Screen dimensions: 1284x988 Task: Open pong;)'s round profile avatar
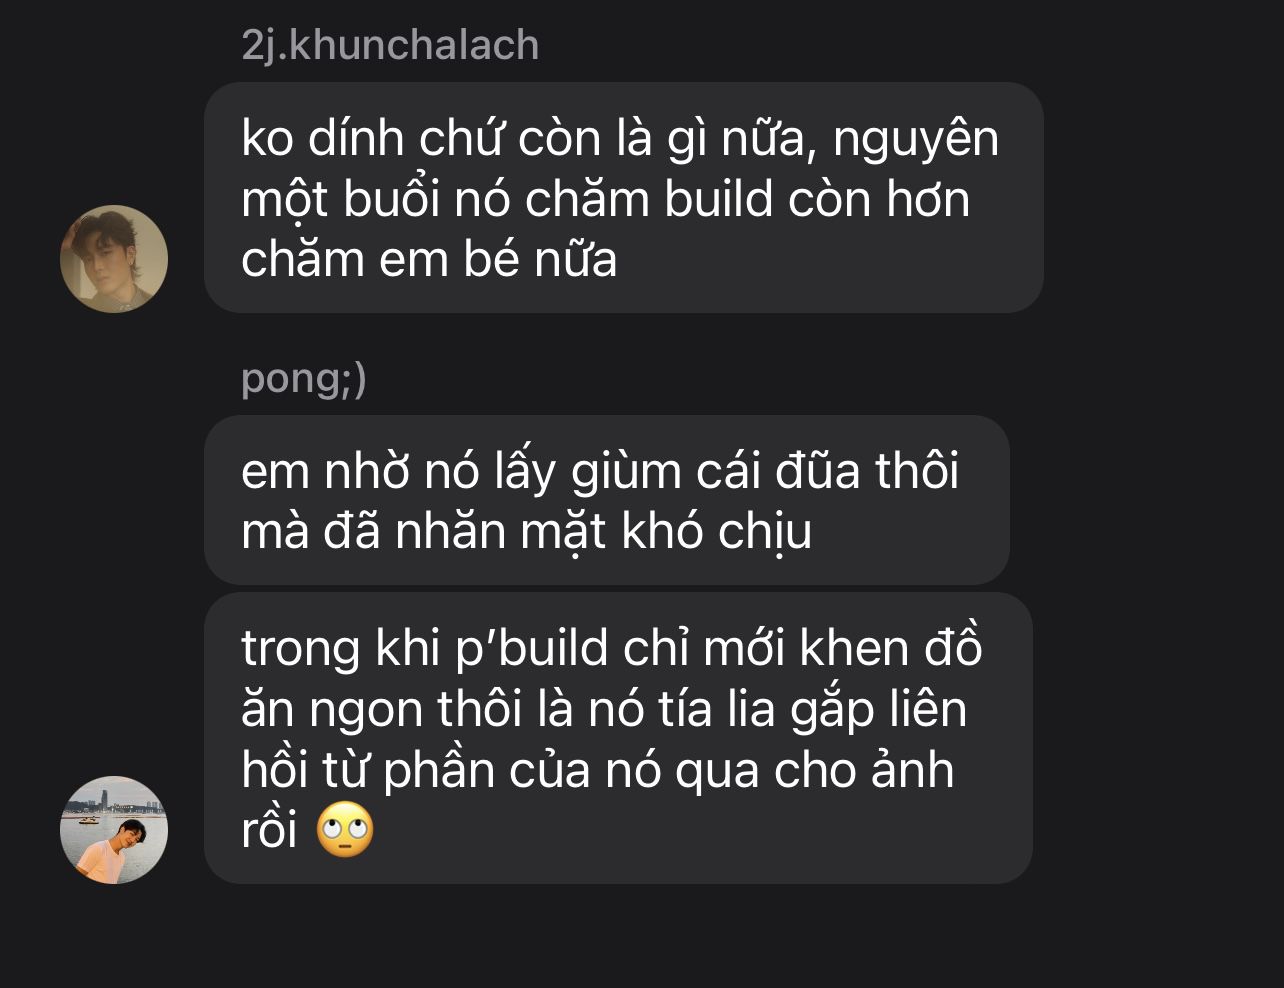(x=114, y=830)
